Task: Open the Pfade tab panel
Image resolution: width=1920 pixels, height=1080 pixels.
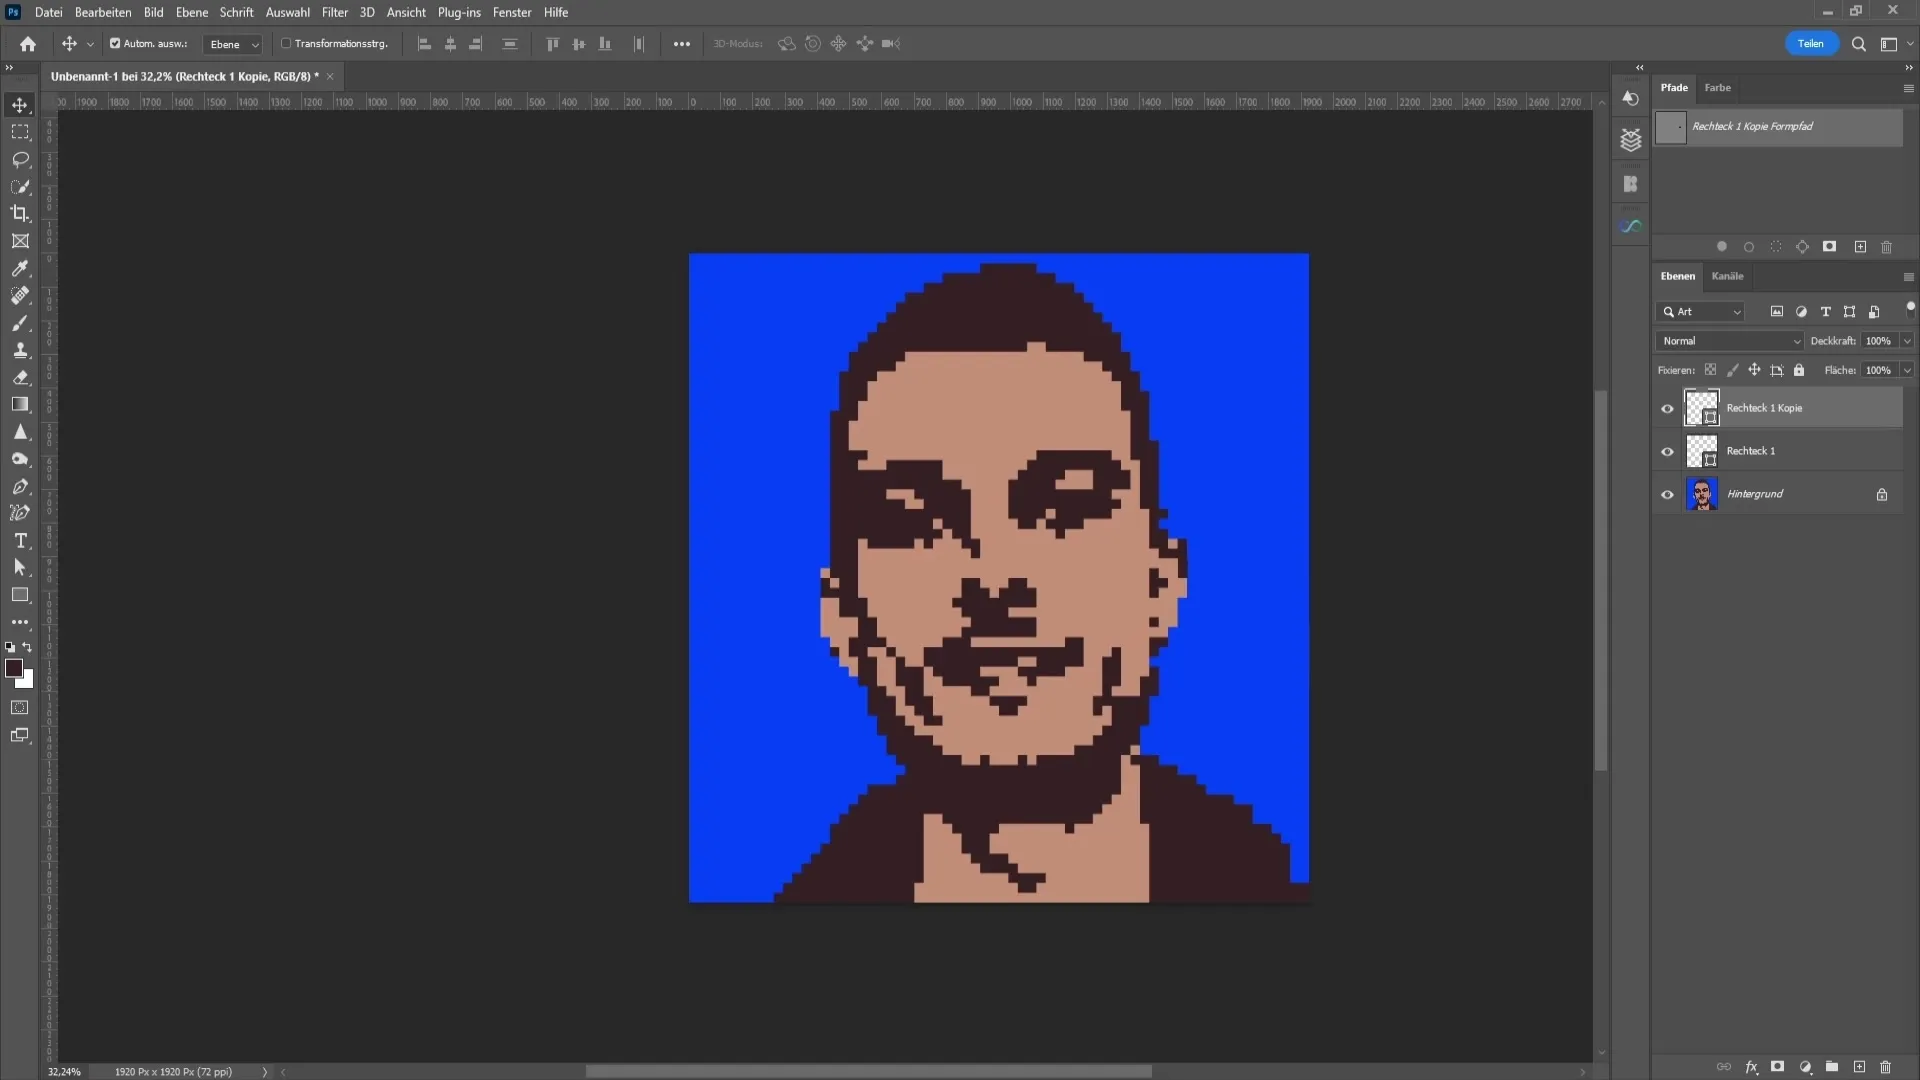Action: pos(1675,87)
